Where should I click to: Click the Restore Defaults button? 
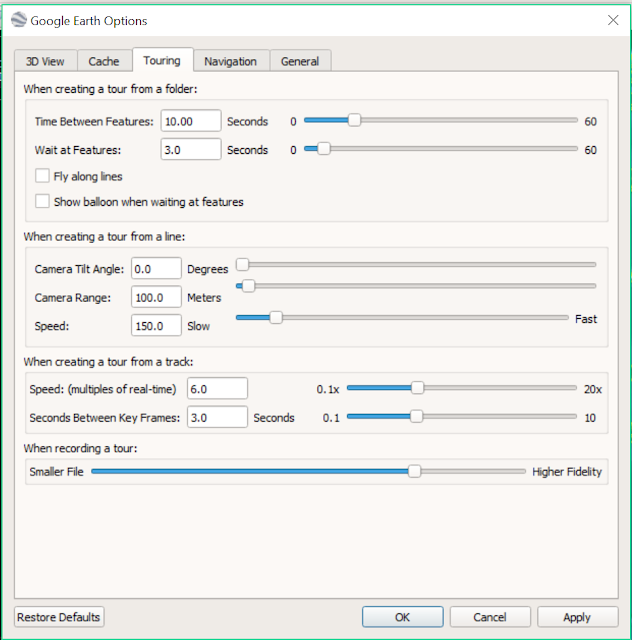point(59,617)
